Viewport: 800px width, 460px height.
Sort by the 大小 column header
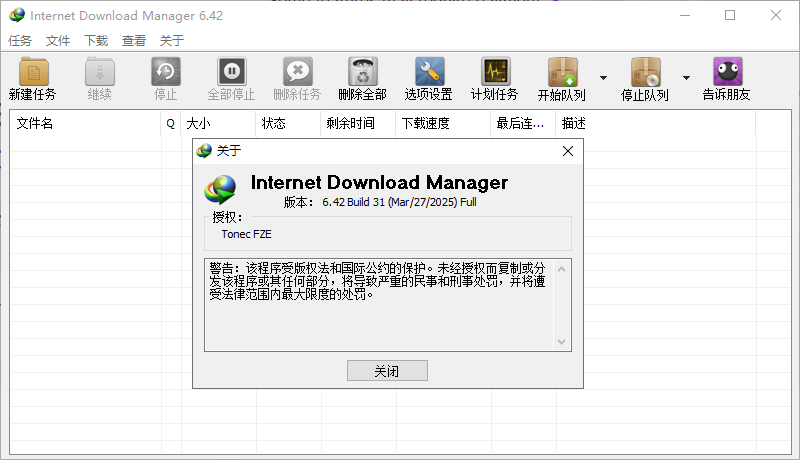pos(218,123)
